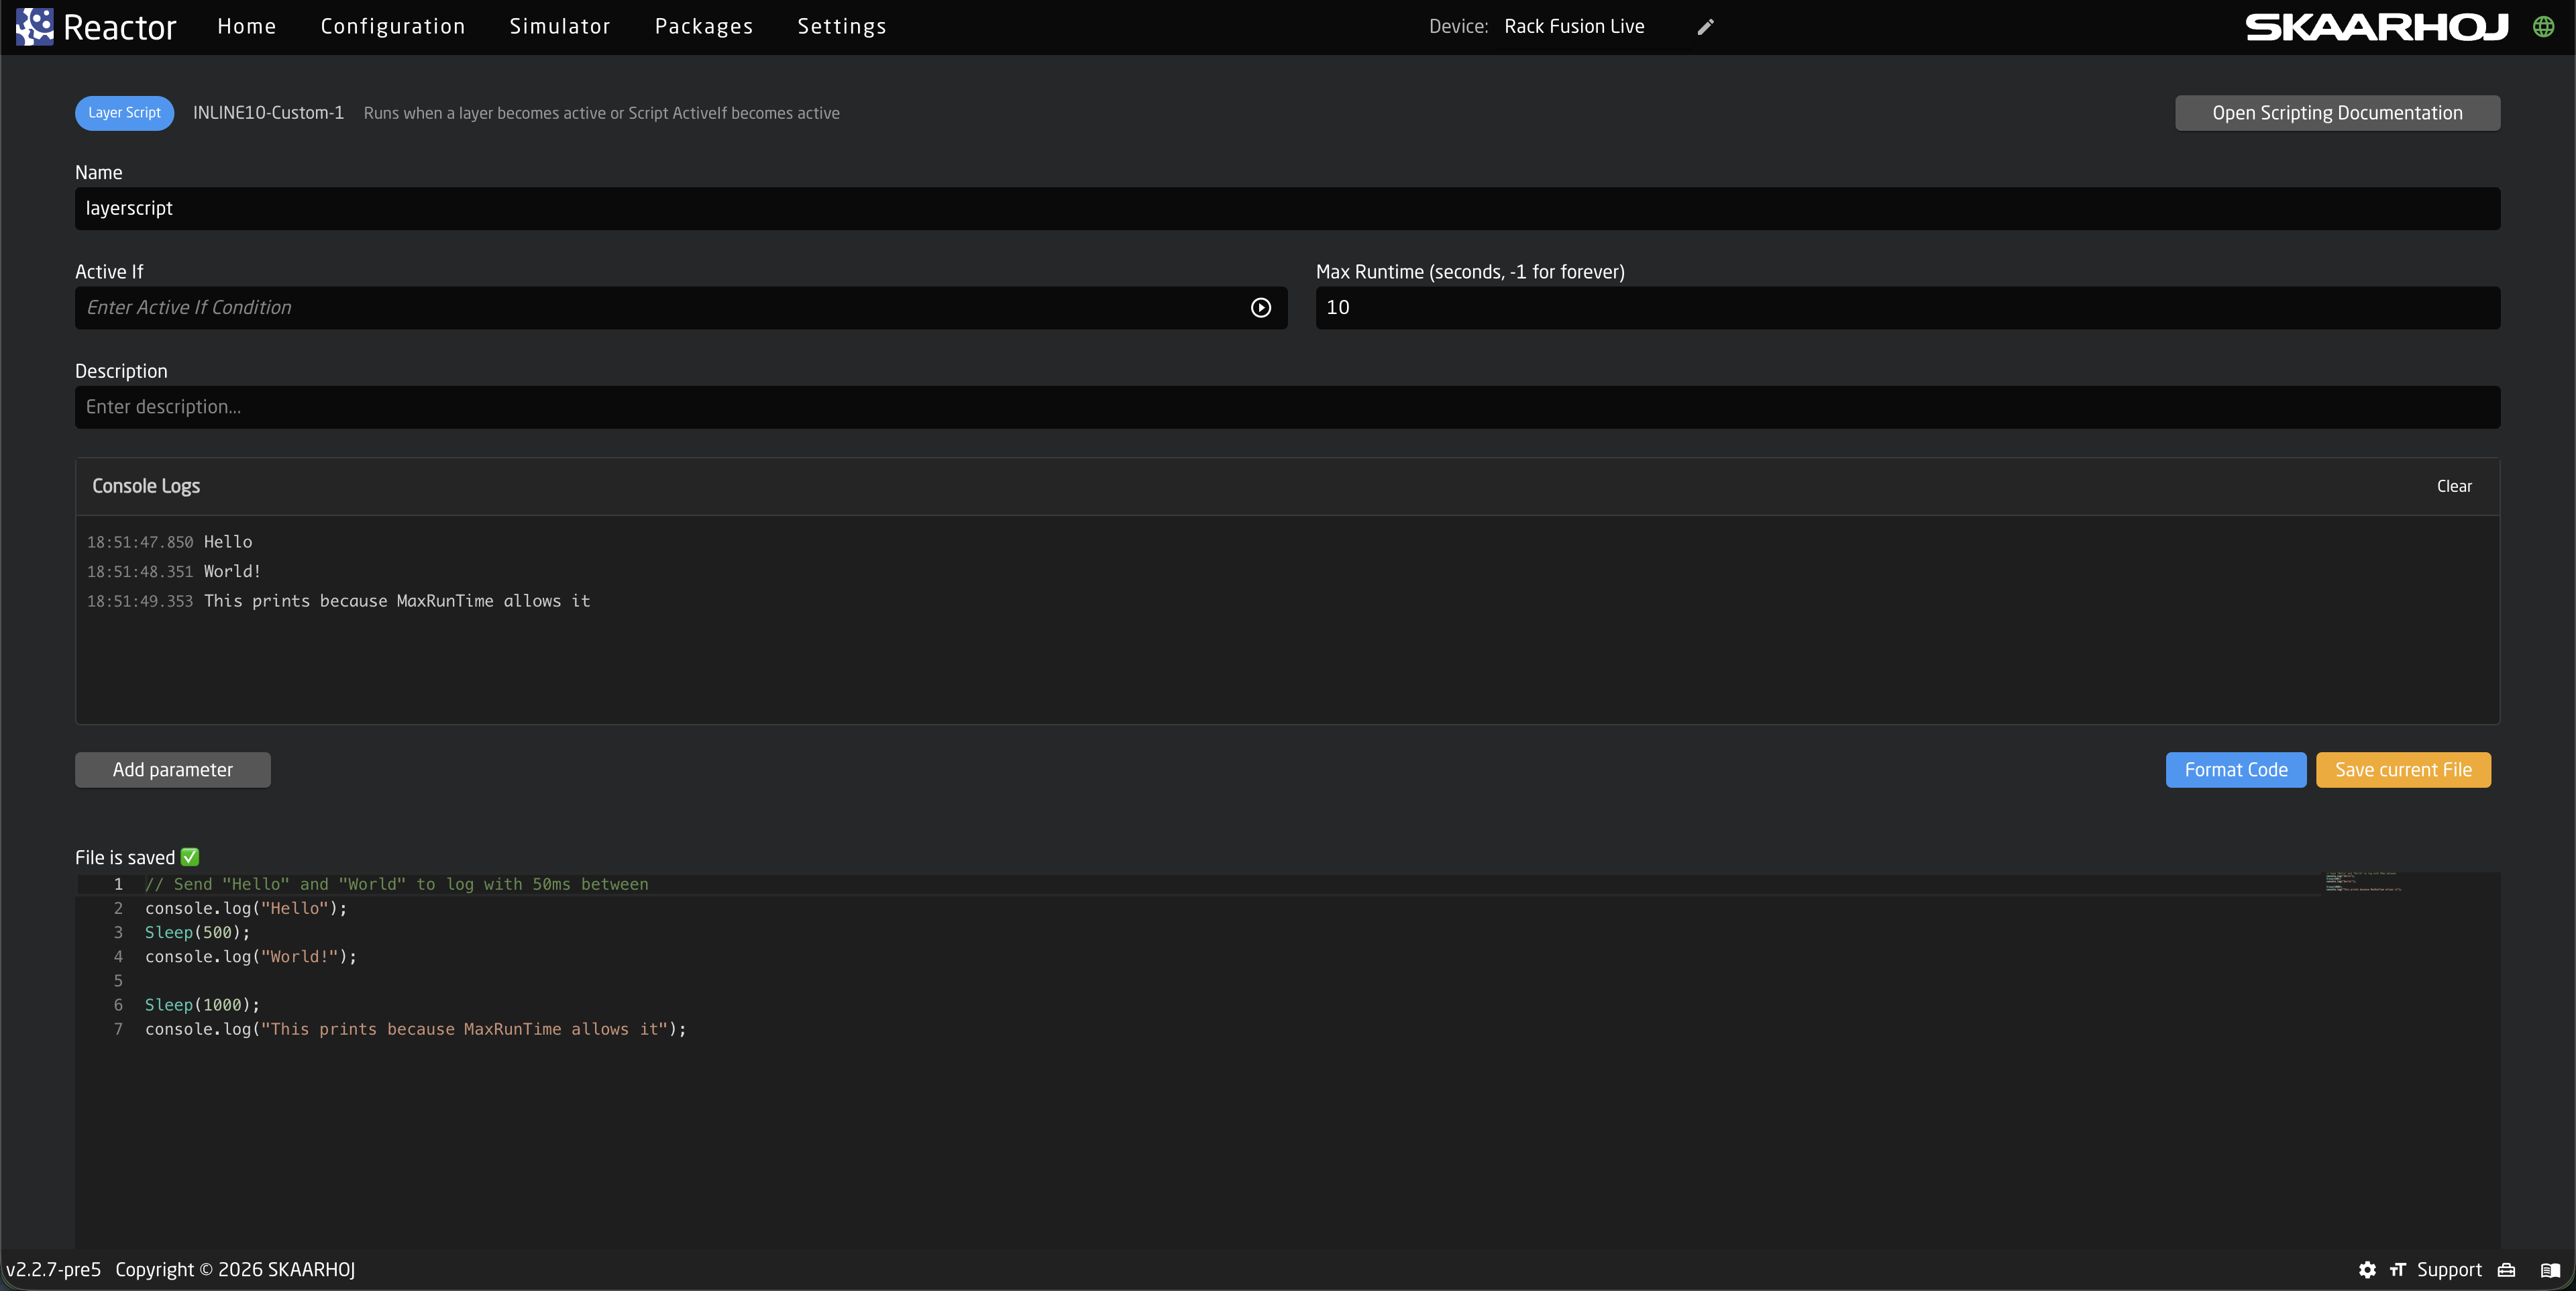Edit the device name with the pencil icon
The image size is (2576, 1291).
[x=1706, y=27]
